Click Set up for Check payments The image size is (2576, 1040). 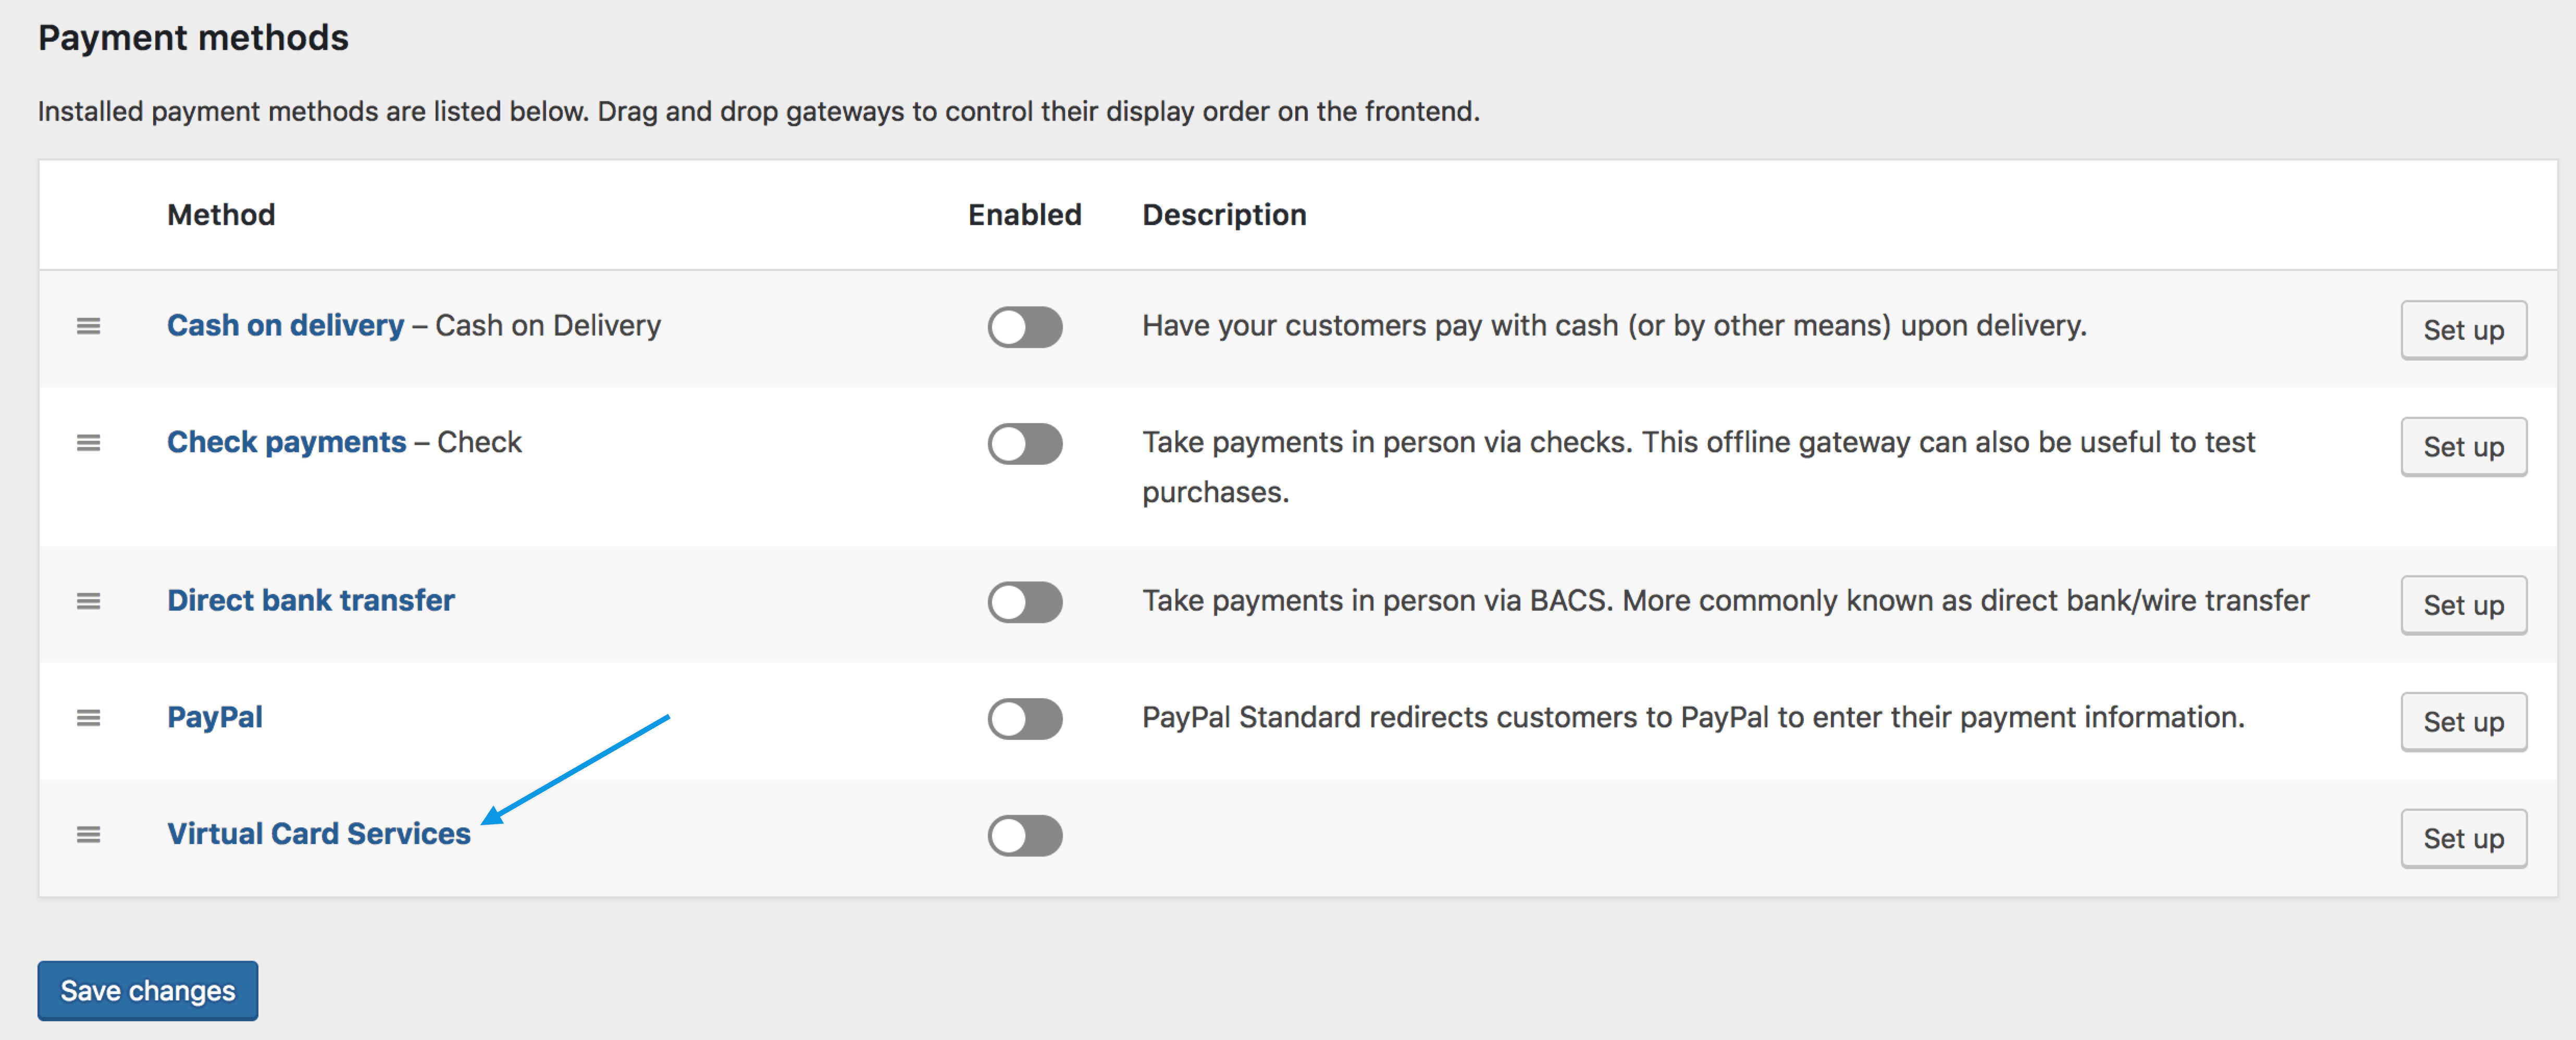pyautogui.click(x=2463, y=447)
